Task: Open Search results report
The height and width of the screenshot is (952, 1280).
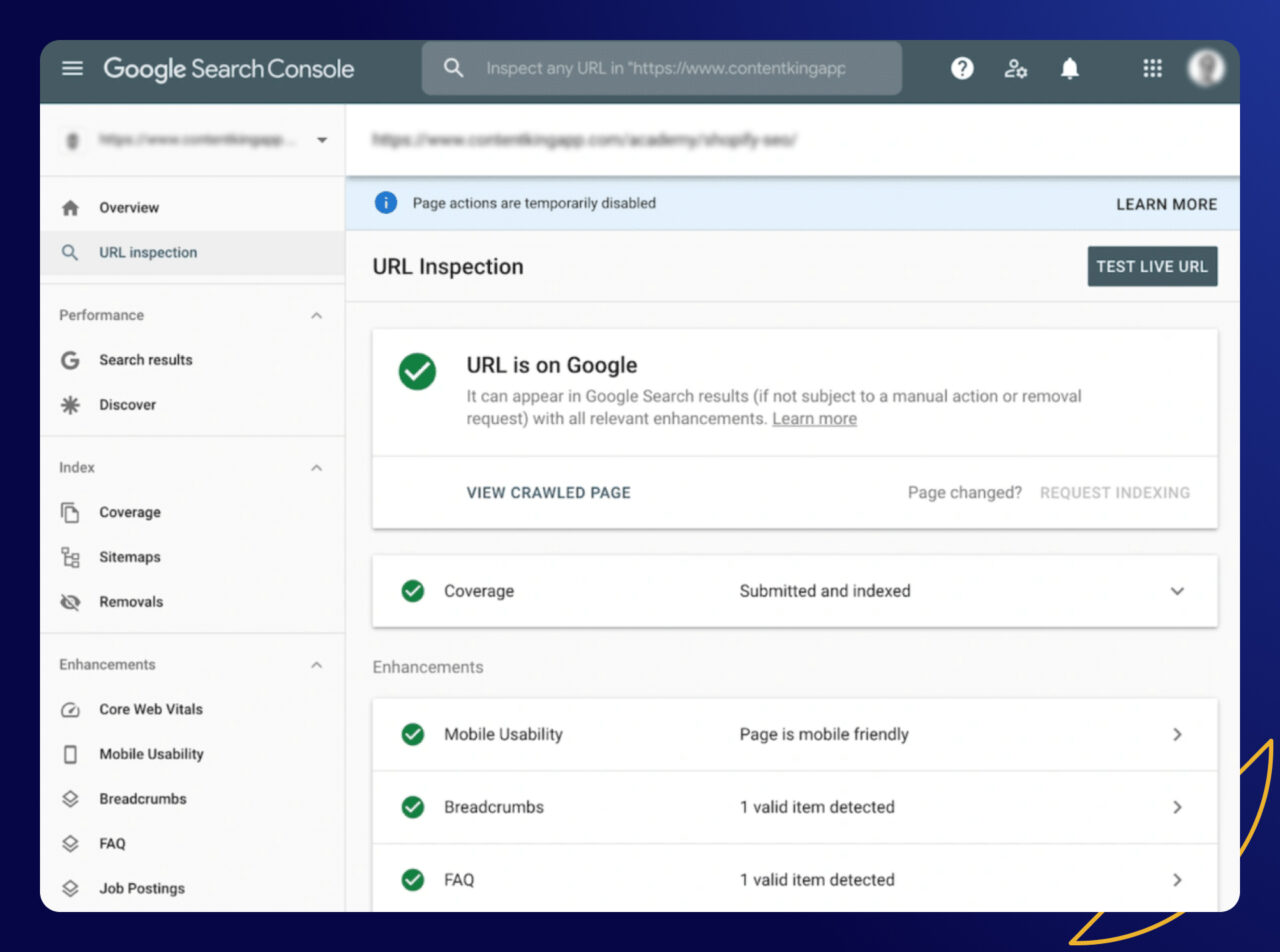Action: pyautogui.click(x=146, y=360)
